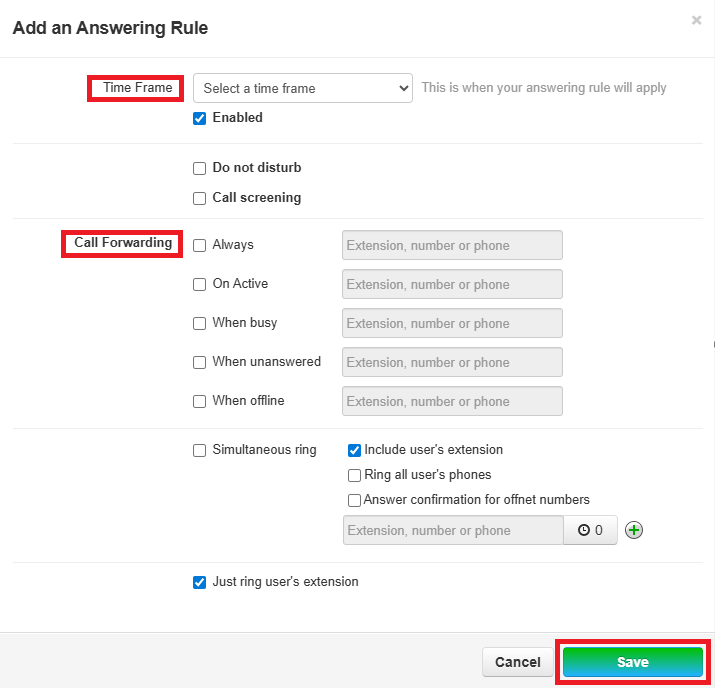Enable Answer confirmation for offnet numbers
The height and width of the screenshot is (688, 715).
coord(354,500)
